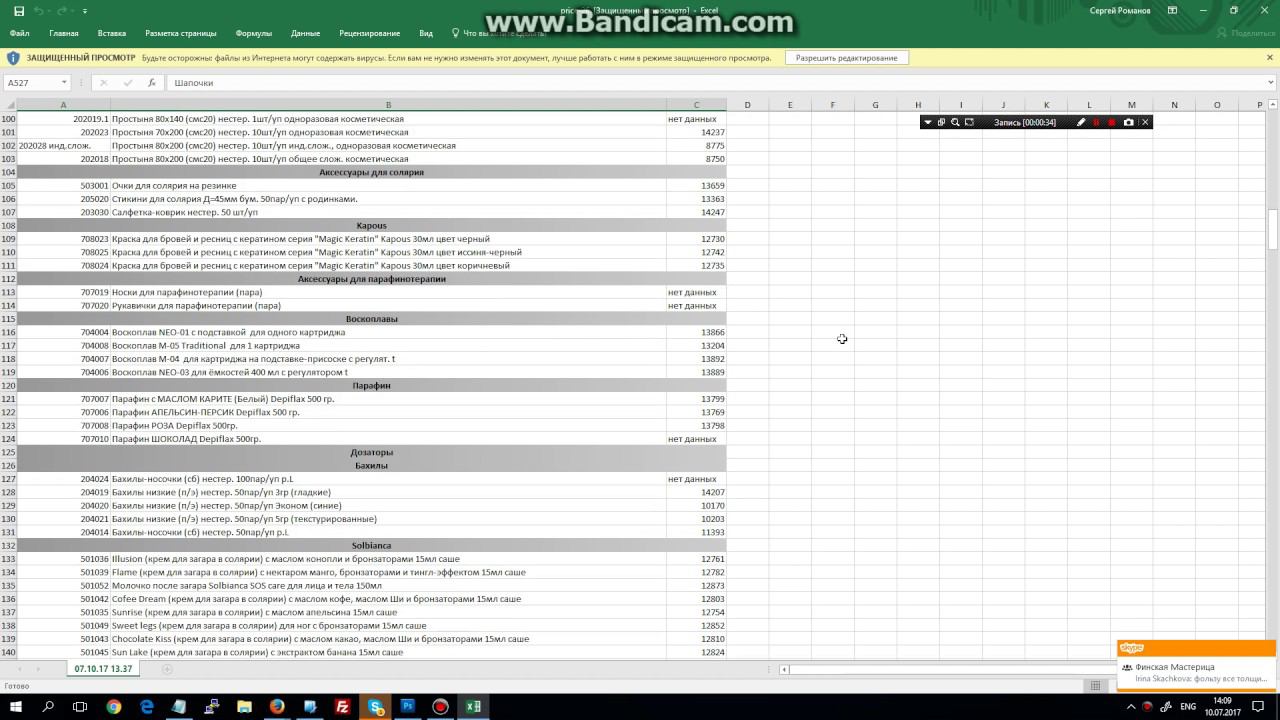Switch to the Главная ribbon tab
This screenshot has width=1280, height=720.
pos(64,33)
